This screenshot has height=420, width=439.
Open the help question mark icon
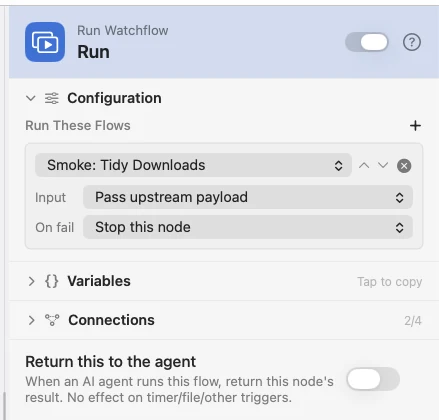tap(412, 42)
